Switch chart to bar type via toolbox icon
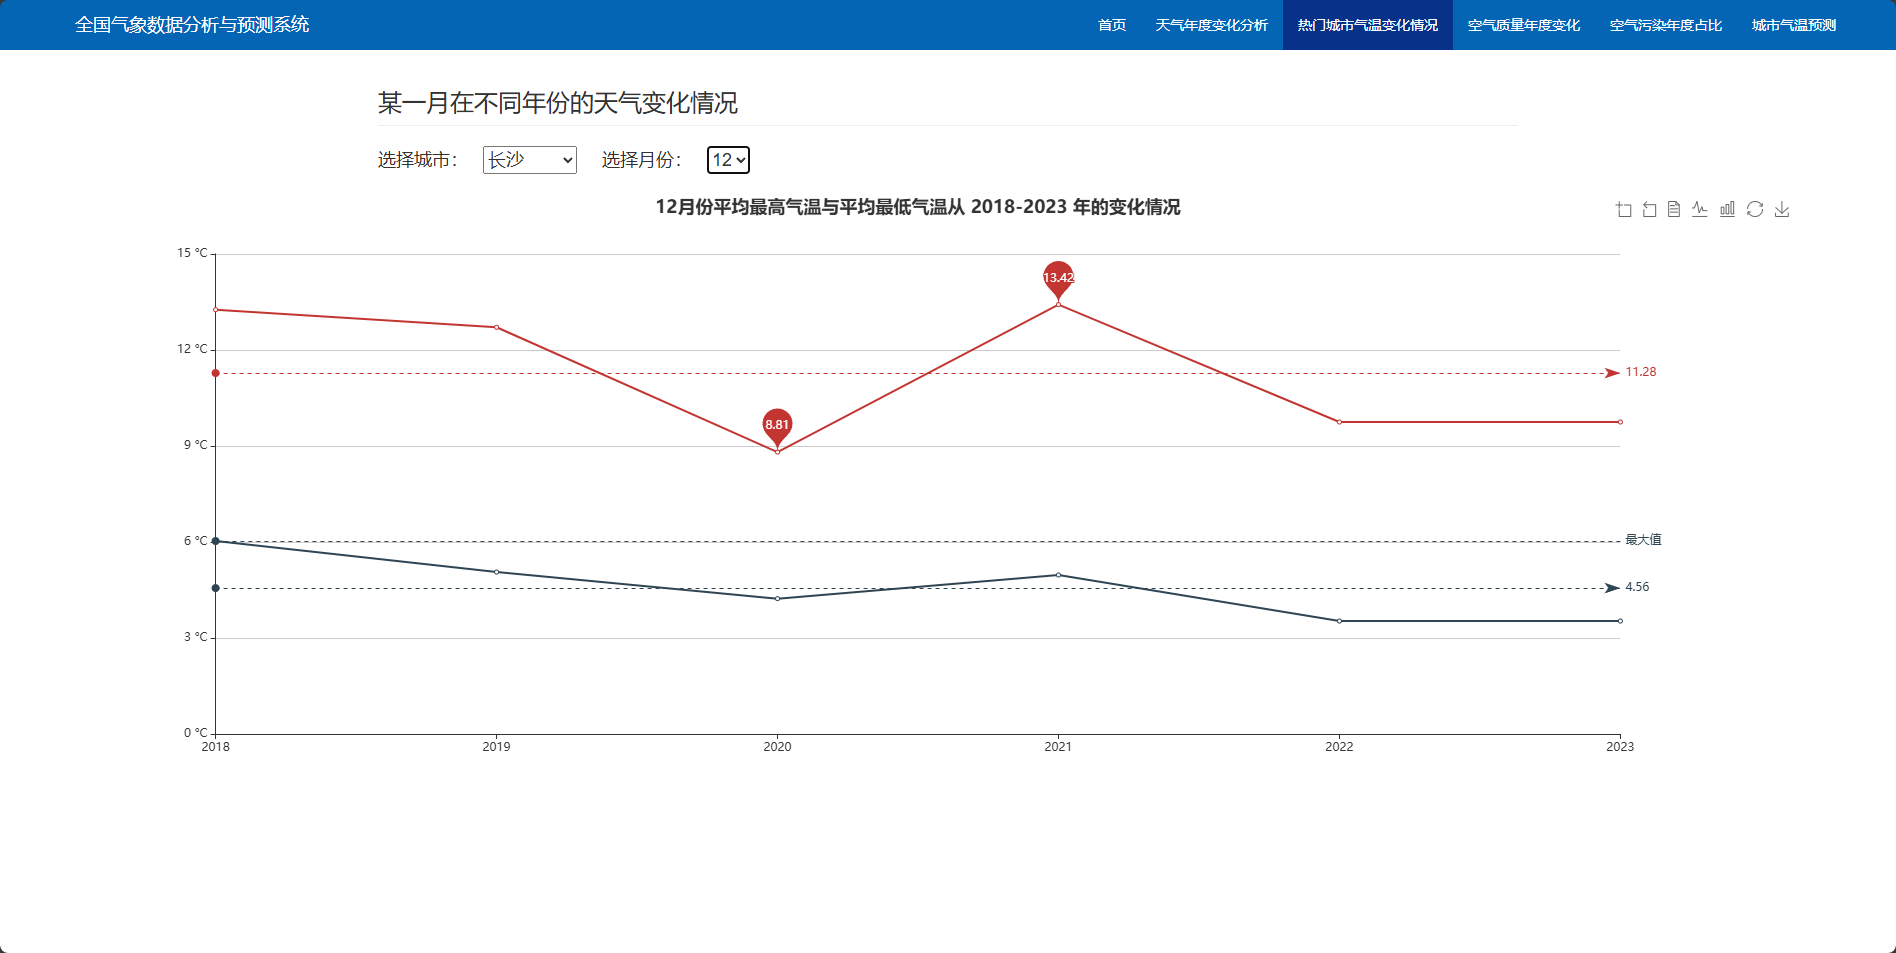1896x953 pixels. 1727,209
